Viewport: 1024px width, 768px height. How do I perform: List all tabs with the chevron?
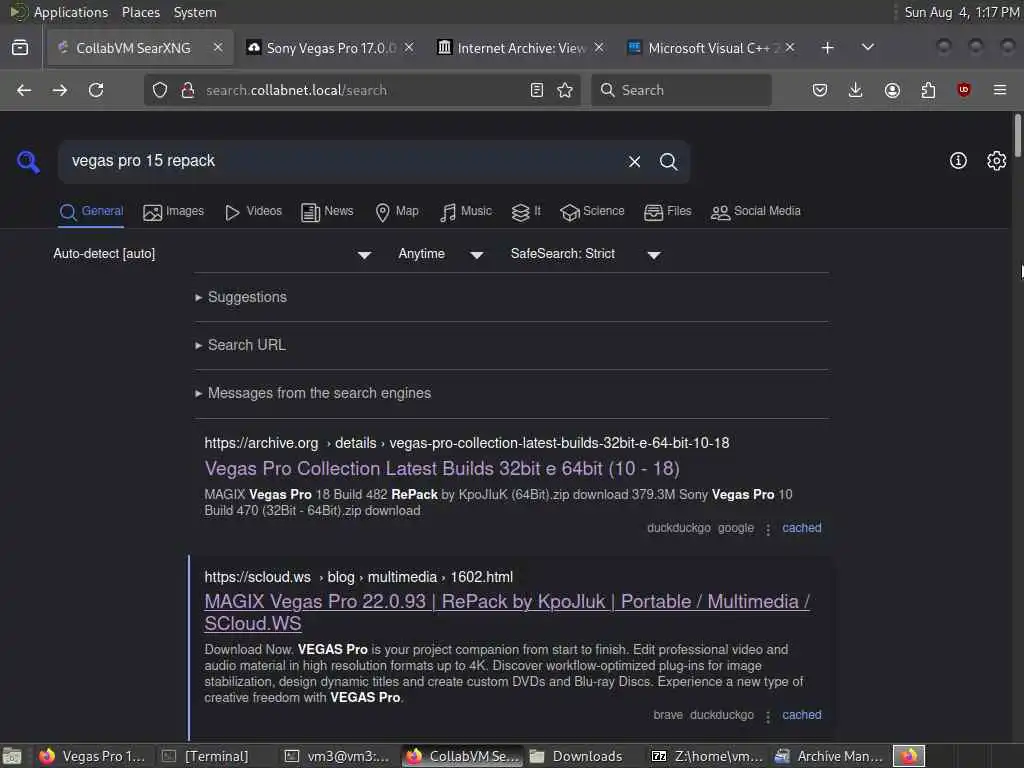coord(868,48)
